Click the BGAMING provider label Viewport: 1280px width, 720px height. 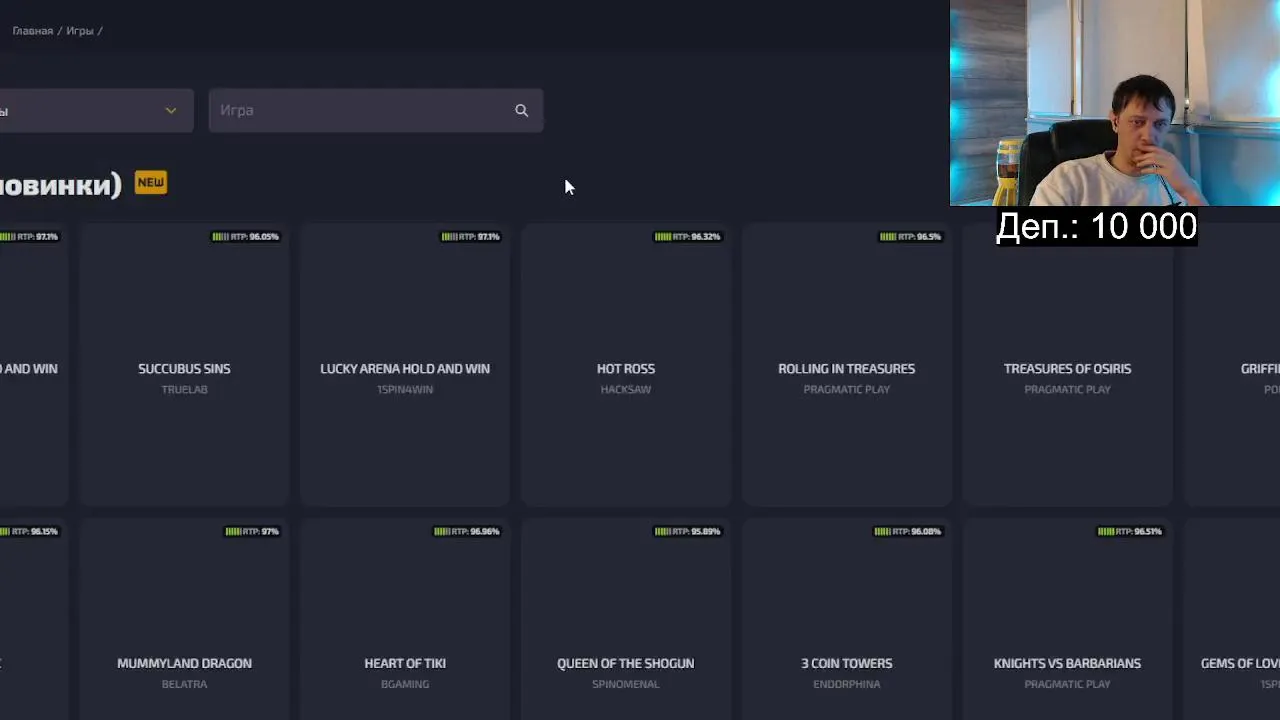click(405, 685)
